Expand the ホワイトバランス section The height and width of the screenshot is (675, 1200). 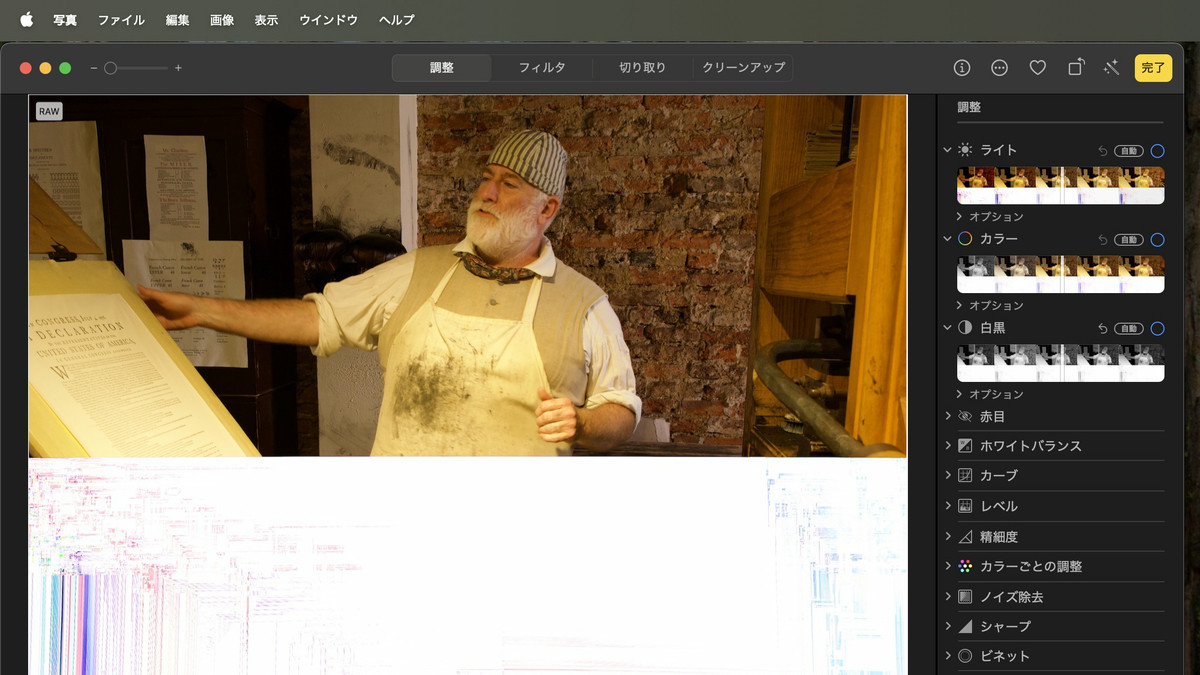948,446
